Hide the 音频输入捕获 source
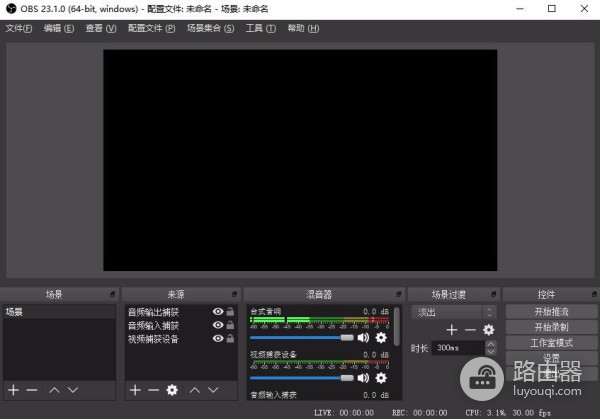 pos(218,325)
